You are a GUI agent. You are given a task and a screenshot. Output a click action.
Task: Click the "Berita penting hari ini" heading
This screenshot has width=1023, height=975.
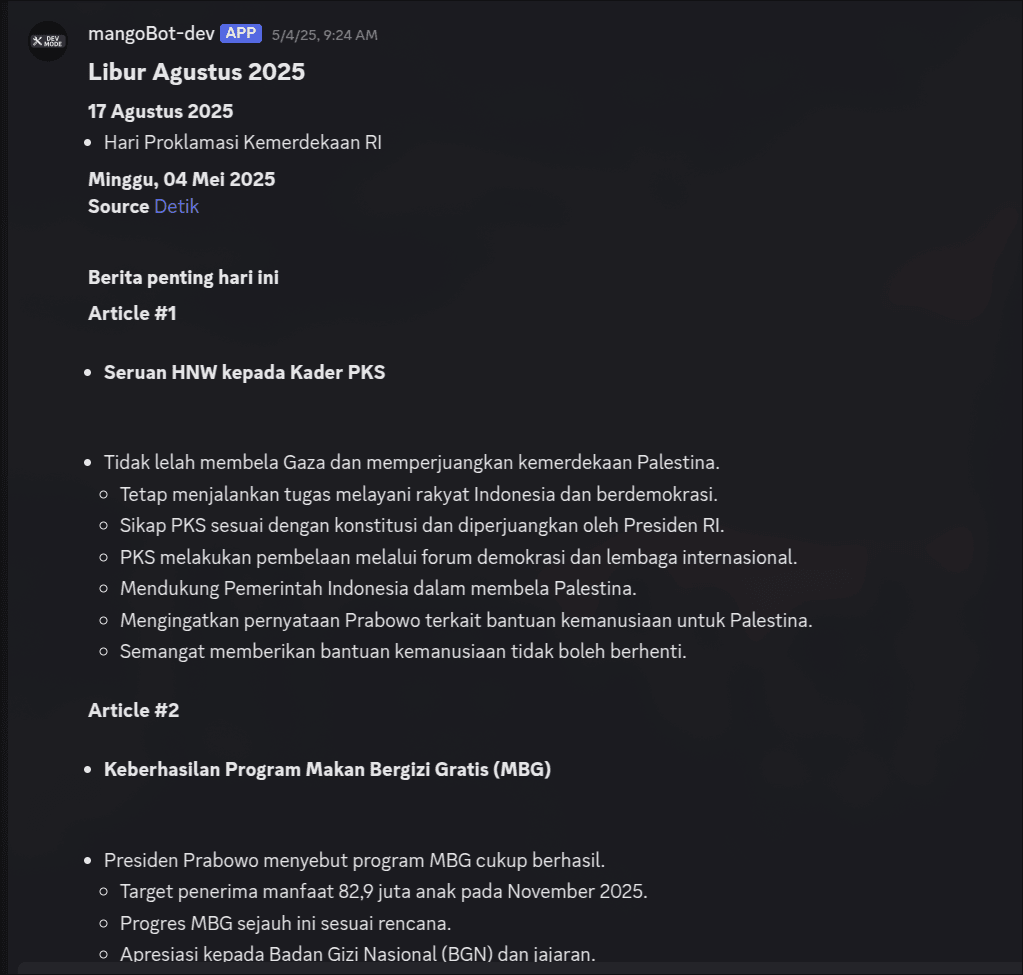[183, 278]
